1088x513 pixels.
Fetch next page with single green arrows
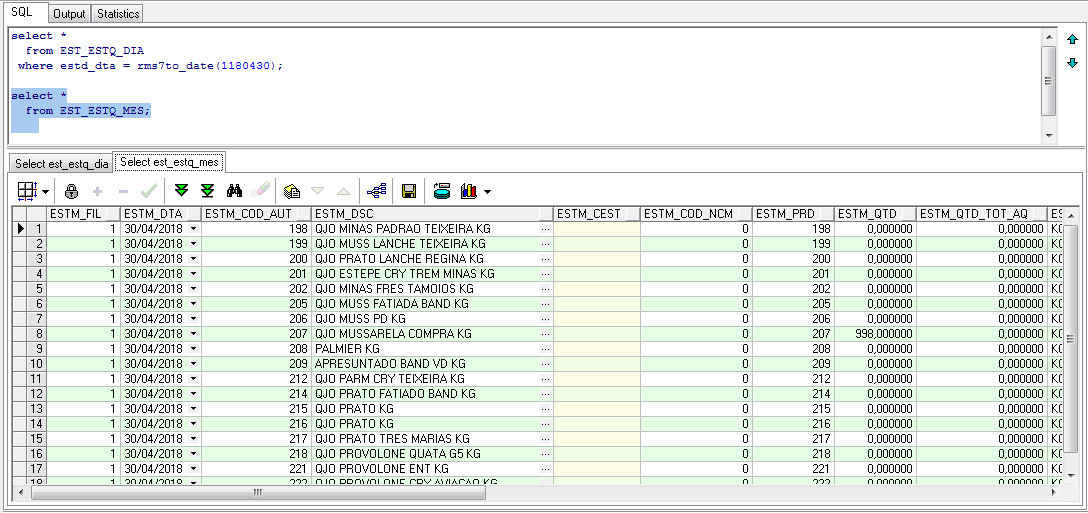pyautogui.click(x=182, y=190)
